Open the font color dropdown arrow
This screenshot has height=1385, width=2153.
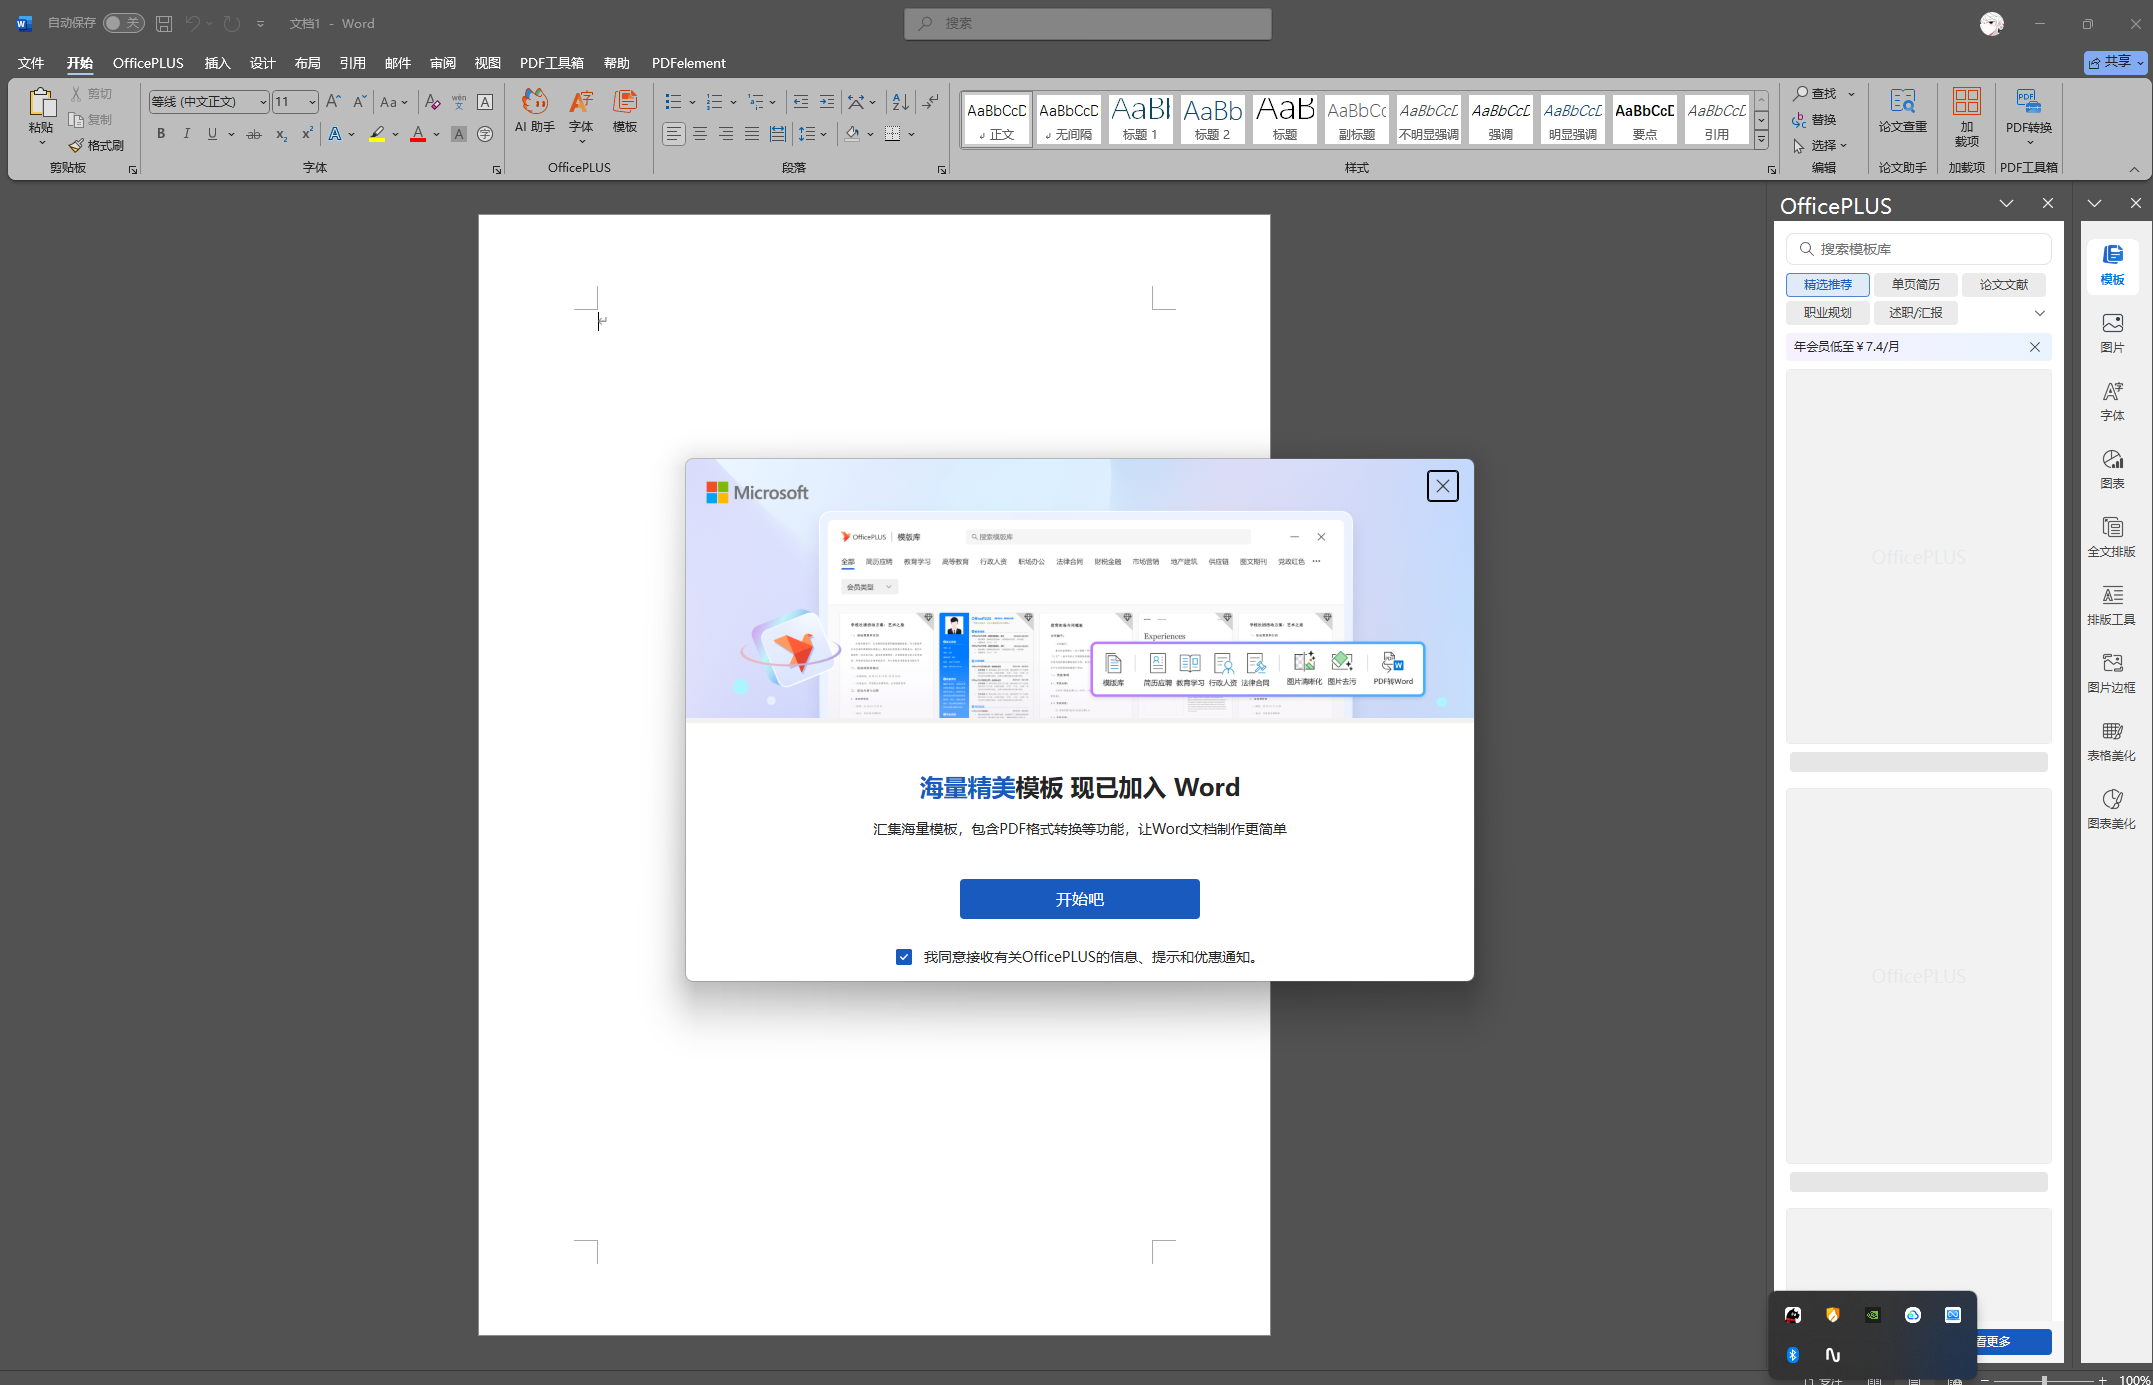(x=436, y=134)
